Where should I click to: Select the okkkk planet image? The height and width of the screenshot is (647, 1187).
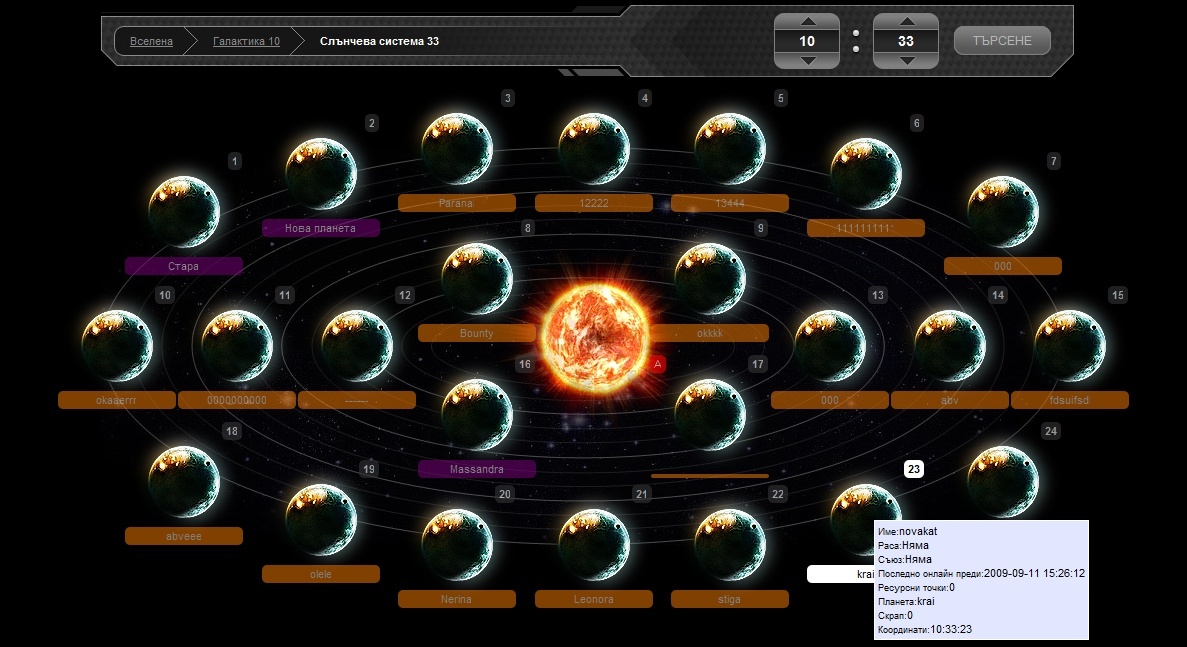[710, 278]
